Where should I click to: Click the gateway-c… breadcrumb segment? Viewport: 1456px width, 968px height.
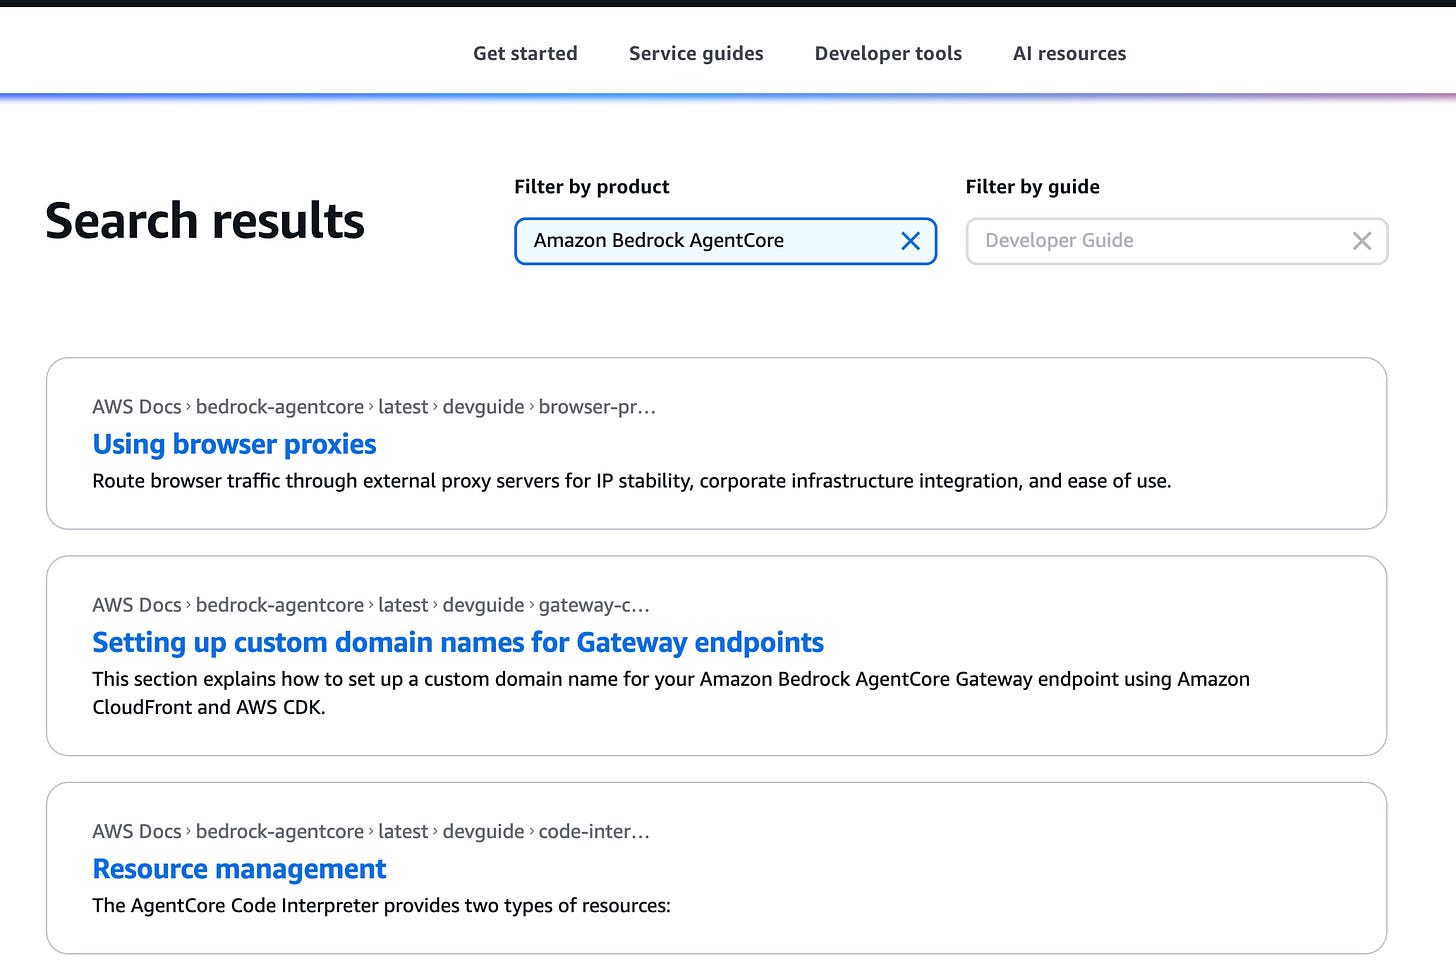pyautogui.click(x=594, y=605)
